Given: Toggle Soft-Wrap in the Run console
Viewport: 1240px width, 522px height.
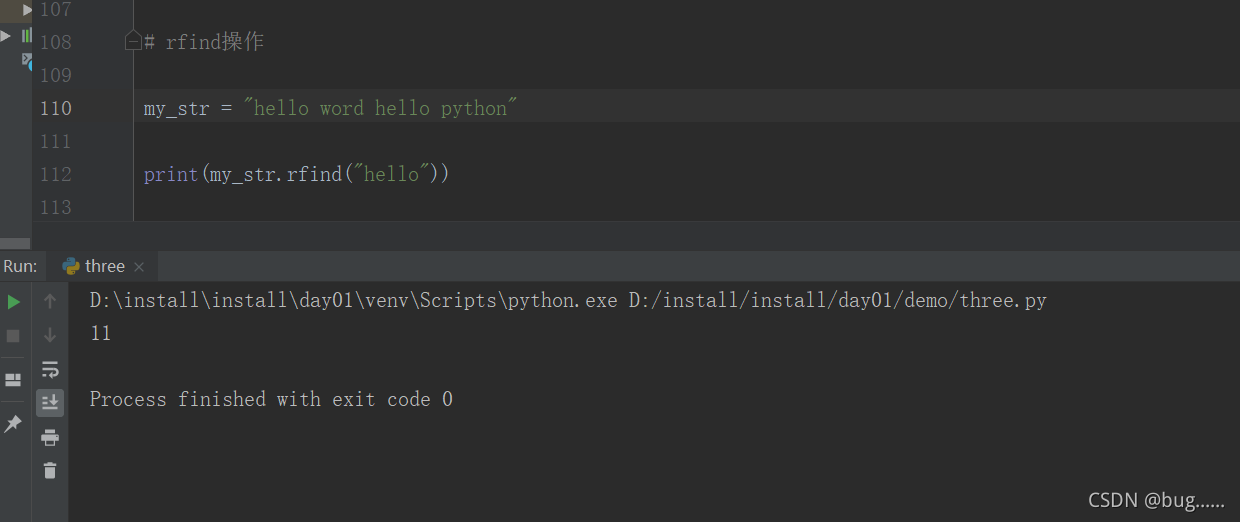Looking at the screenshot, I should [50, 369].
